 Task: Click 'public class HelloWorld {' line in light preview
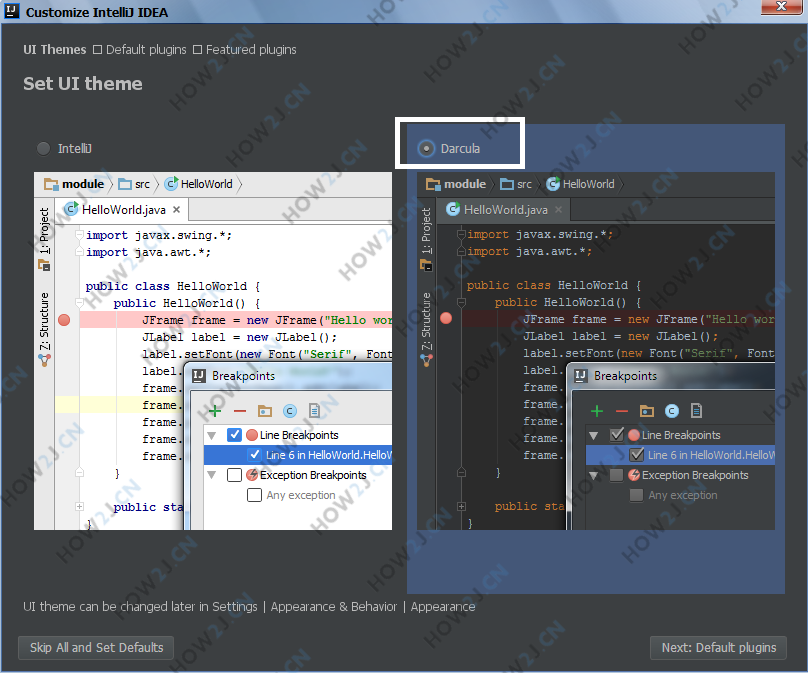tap(173, 286)
